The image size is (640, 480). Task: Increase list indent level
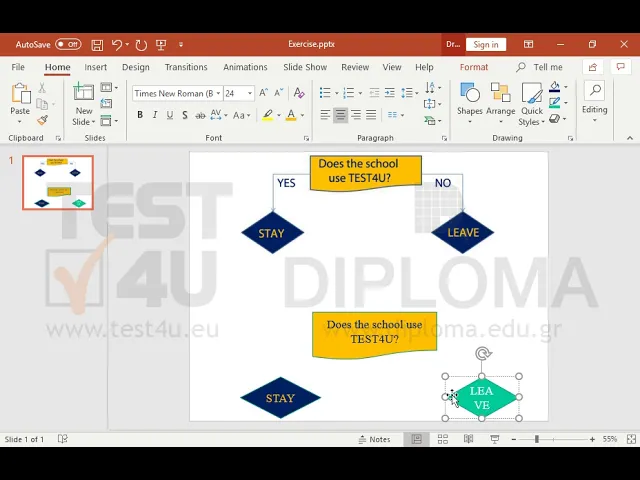coord(390,93)
